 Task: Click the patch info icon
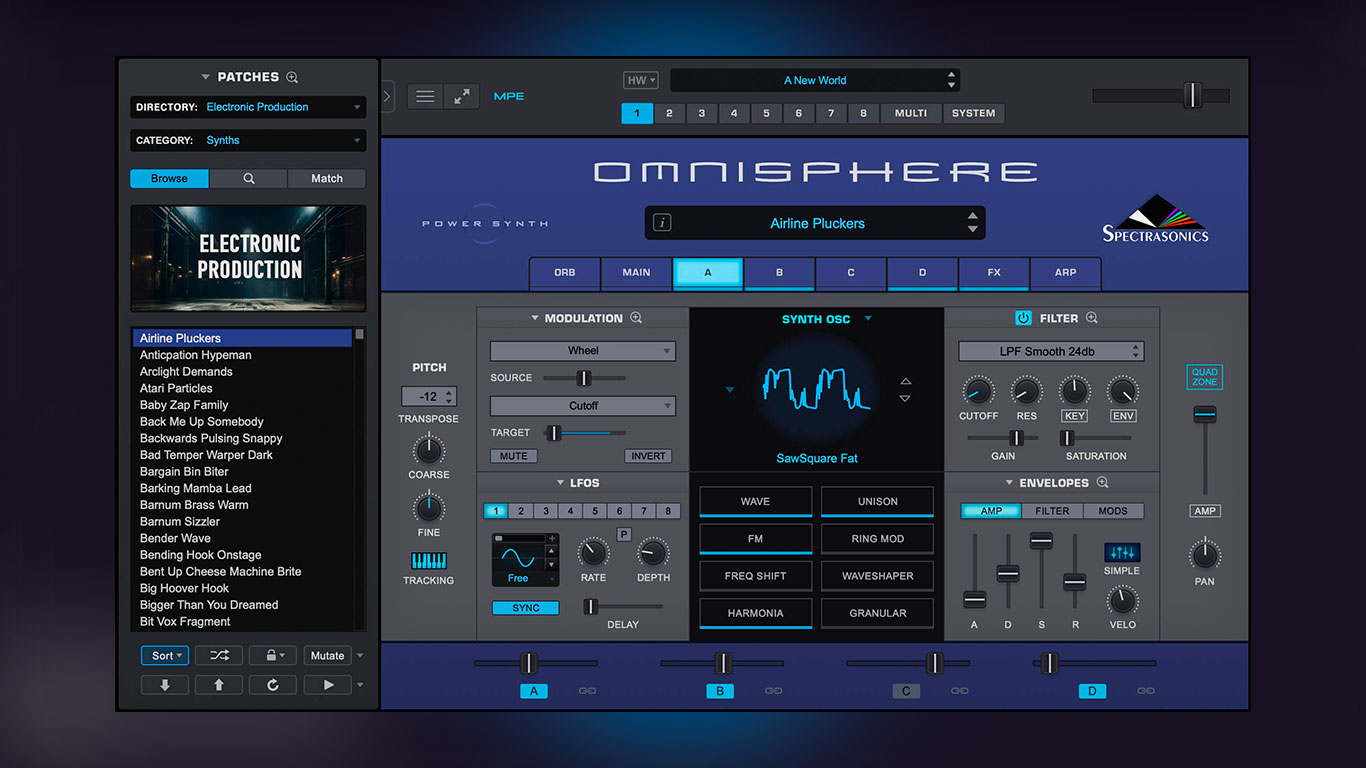pos(663,223)
